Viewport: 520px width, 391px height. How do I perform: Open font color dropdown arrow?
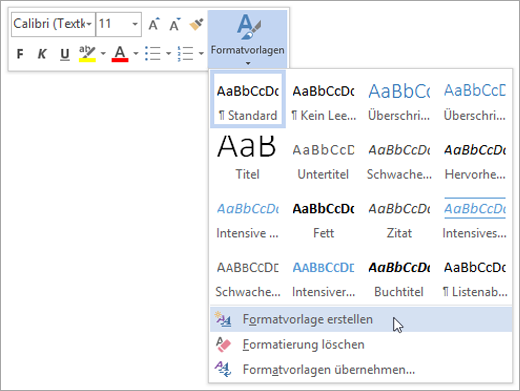pos(135,54)
